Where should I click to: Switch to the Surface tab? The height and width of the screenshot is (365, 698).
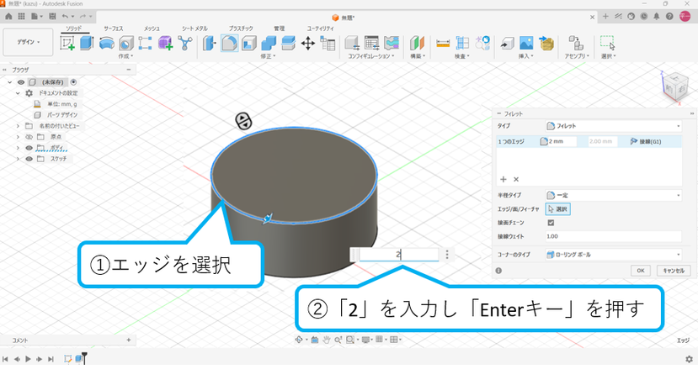(114, 28)
